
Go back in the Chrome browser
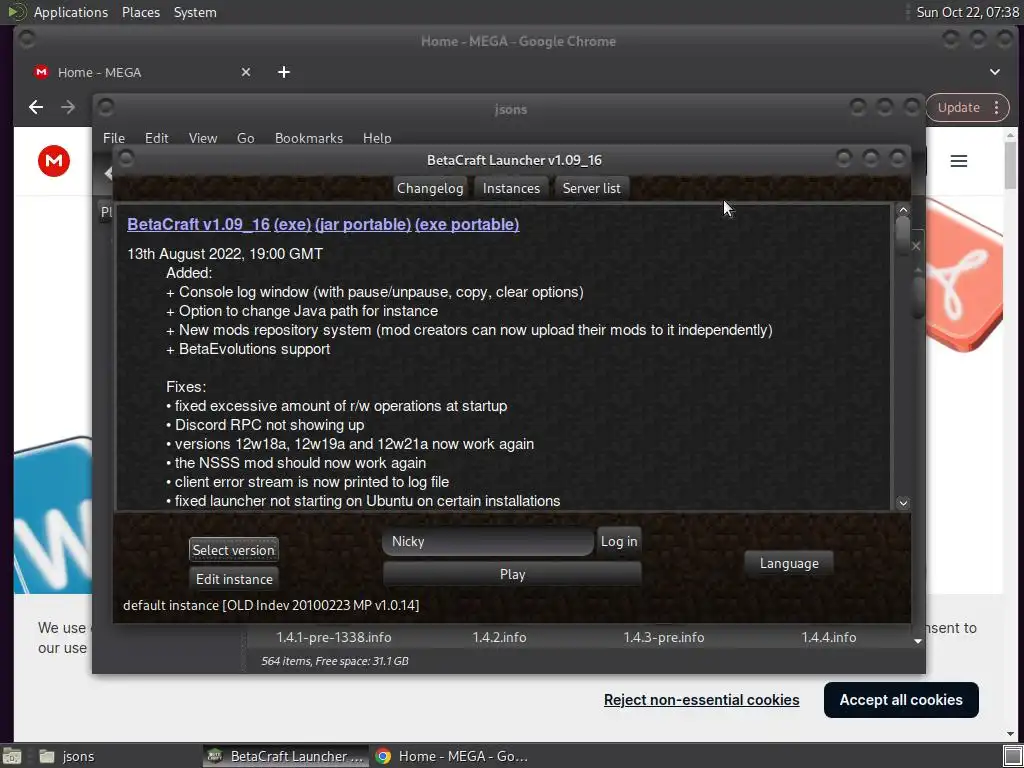point(36,107)
